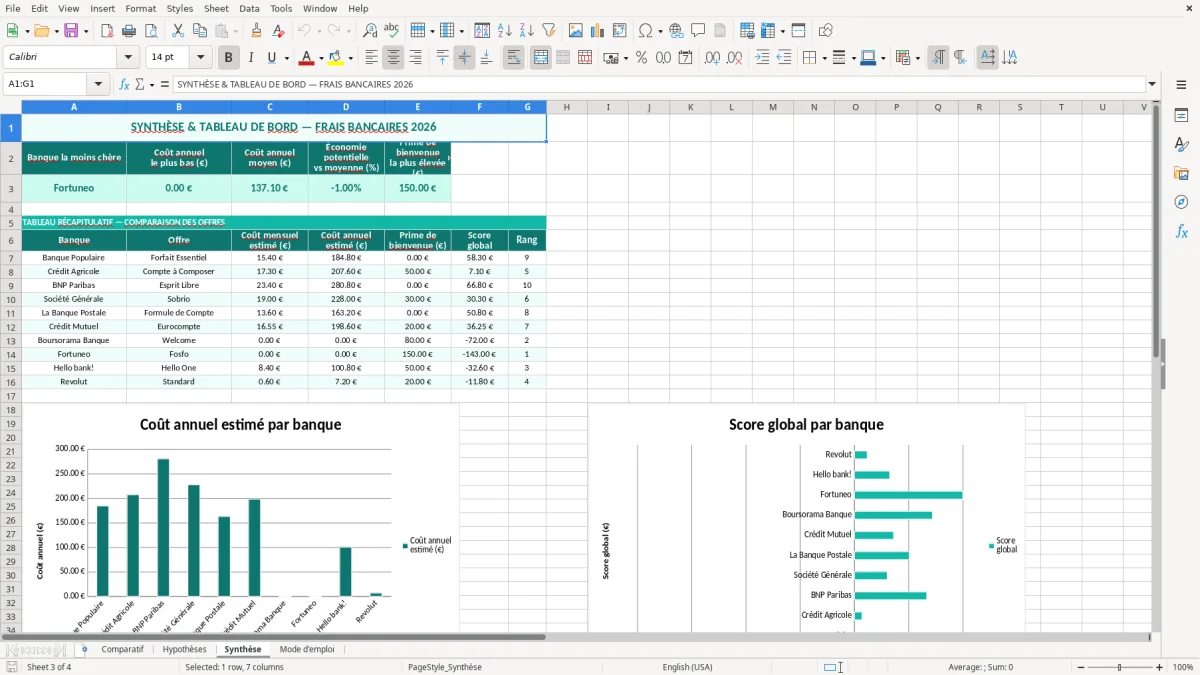Click the Sort dialog icon

[x=482, y=31]
